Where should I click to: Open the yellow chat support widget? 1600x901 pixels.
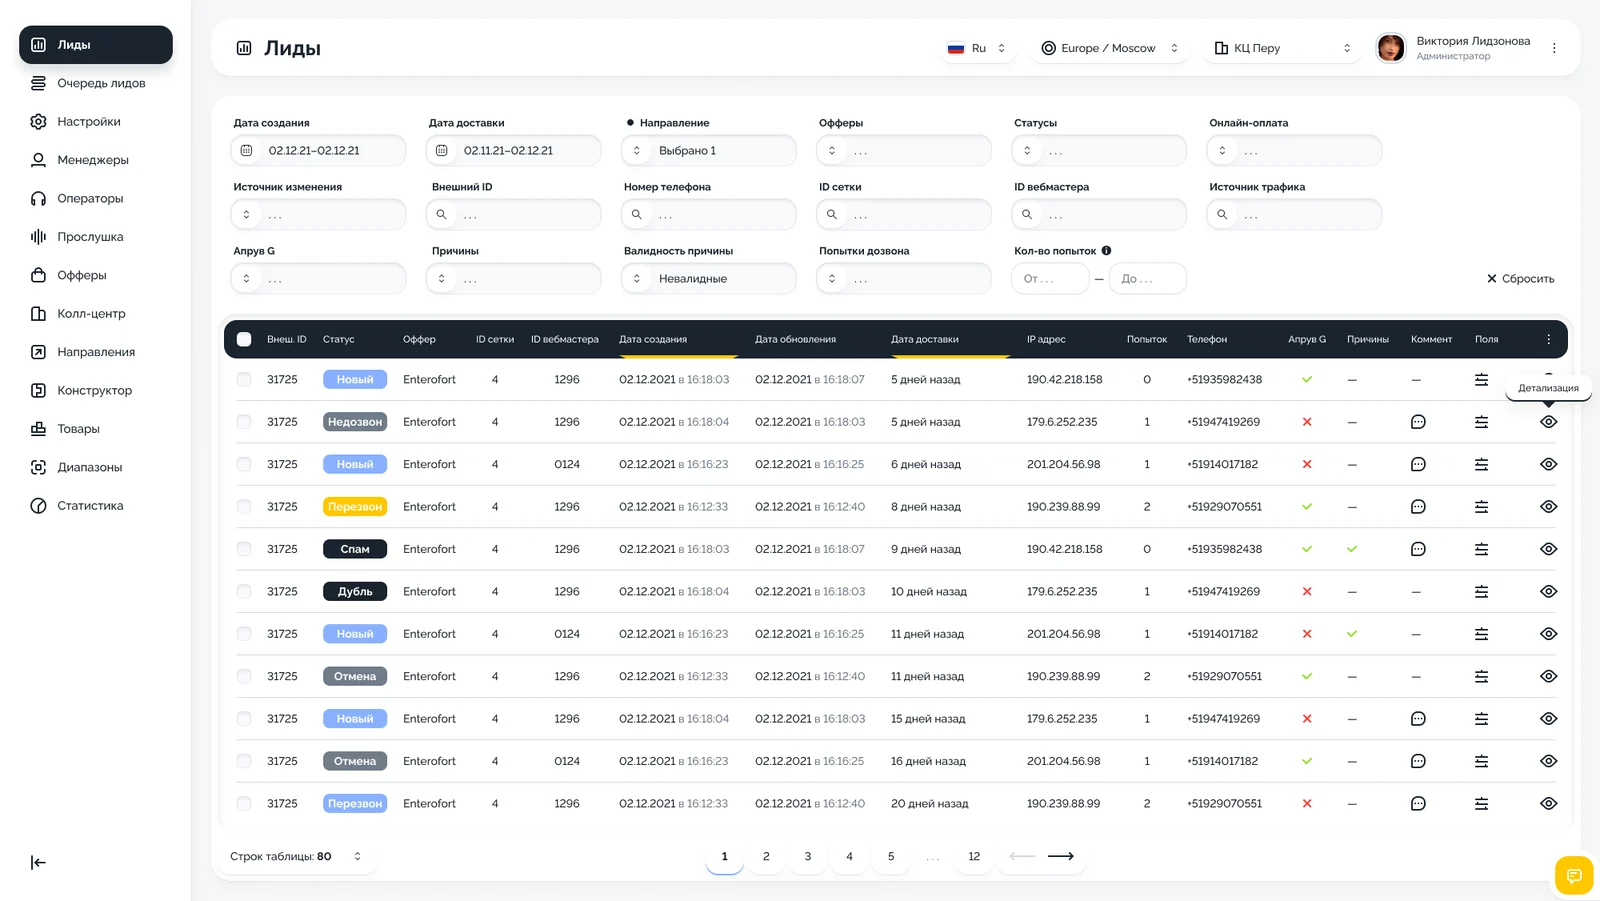(1573, 876)
